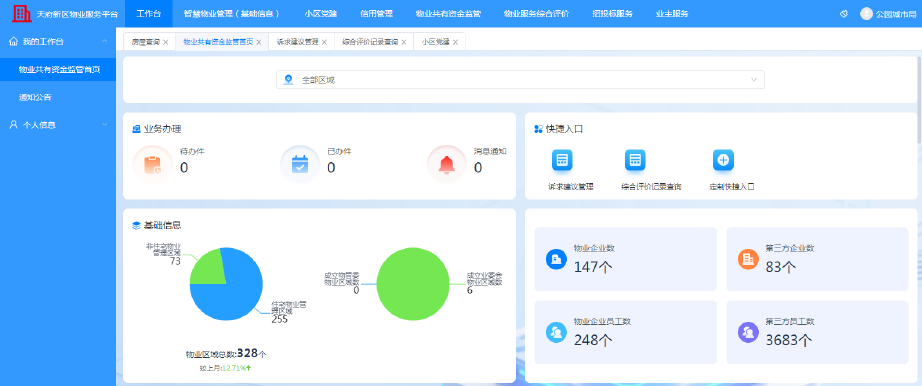The height and width of the screenshot is (386, 922).
Task: Click the 248个 value
Action: (593, 340)
